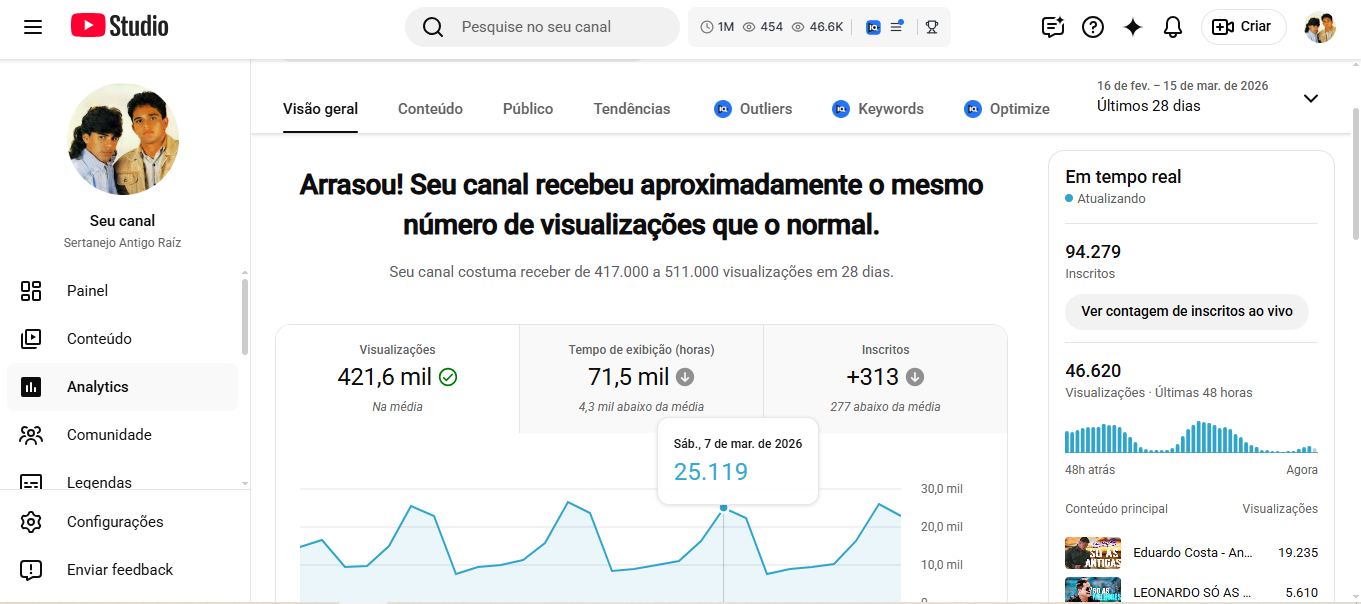Click the Criar button
This screenshot has height=604, width=1361.
pos(1243,27)
